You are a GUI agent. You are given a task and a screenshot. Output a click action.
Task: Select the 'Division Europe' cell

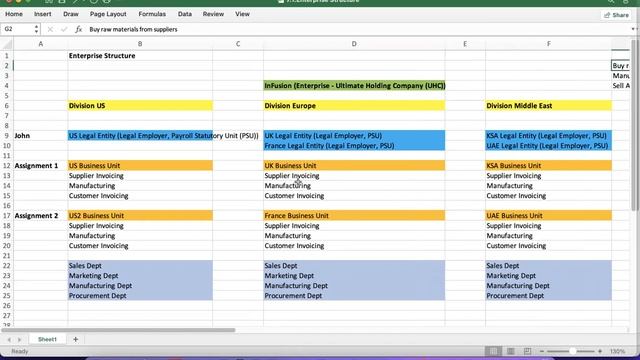pyautogui.click(x=354, y=106)
